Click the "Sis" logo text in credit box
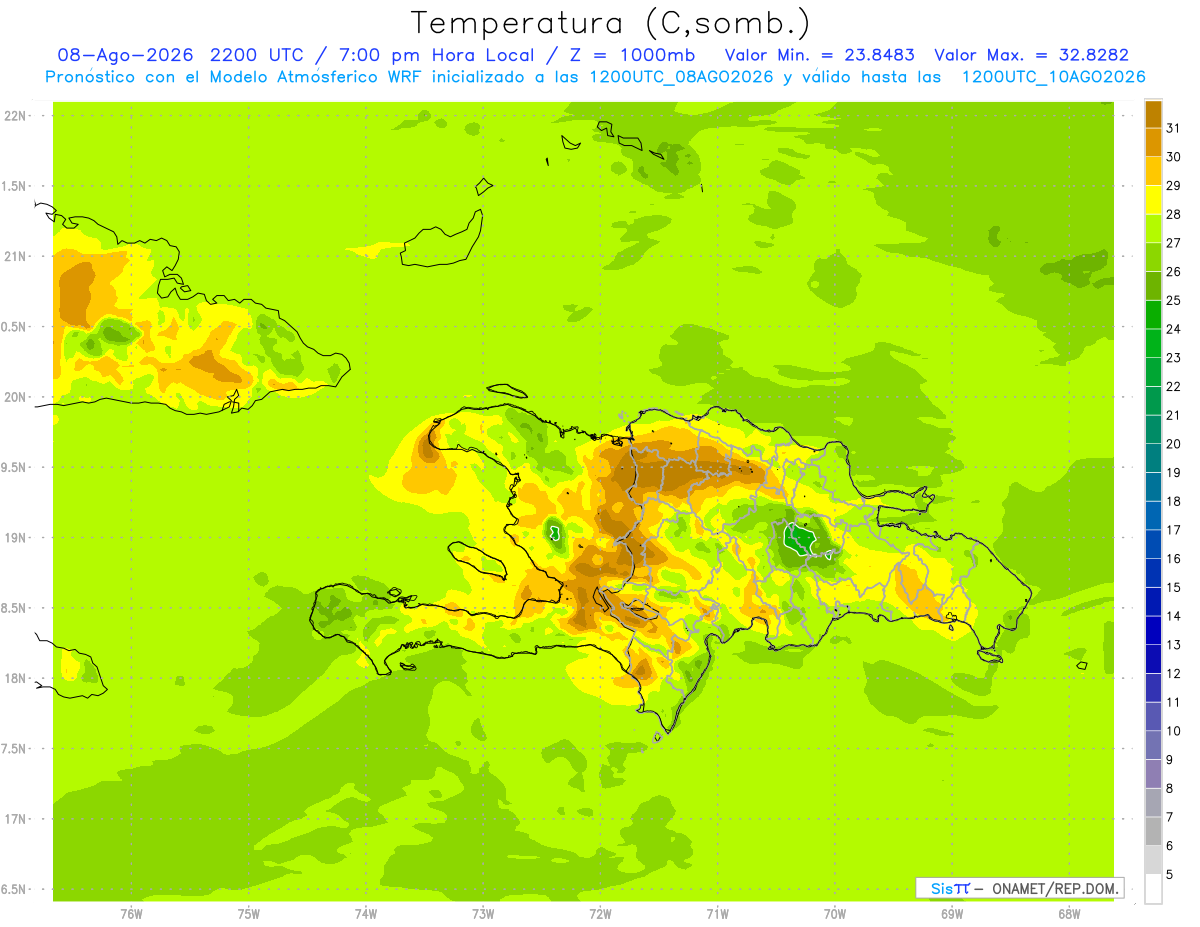Viewport: 1200px width, 927px height. coord(941,888)
